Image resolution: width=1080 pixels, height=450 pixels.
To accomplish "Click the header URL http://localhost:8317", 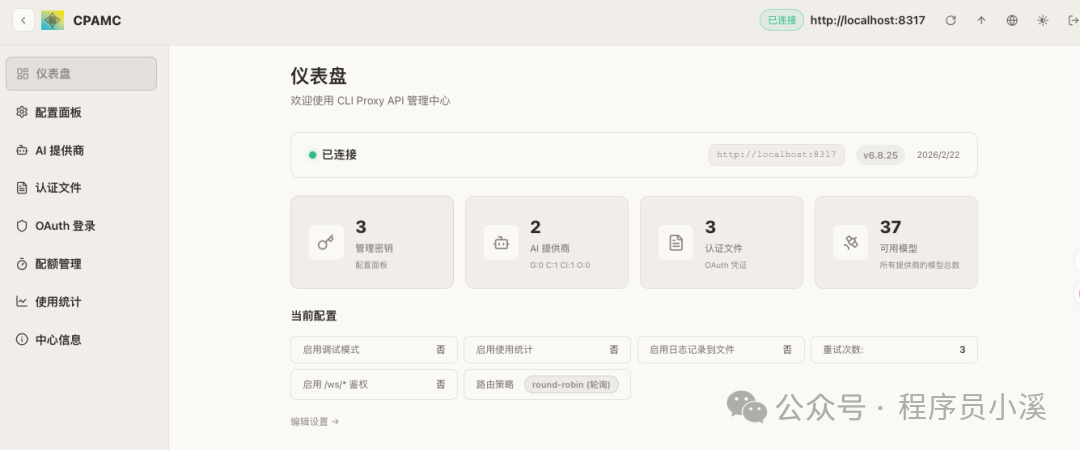I will pos(867,21).
